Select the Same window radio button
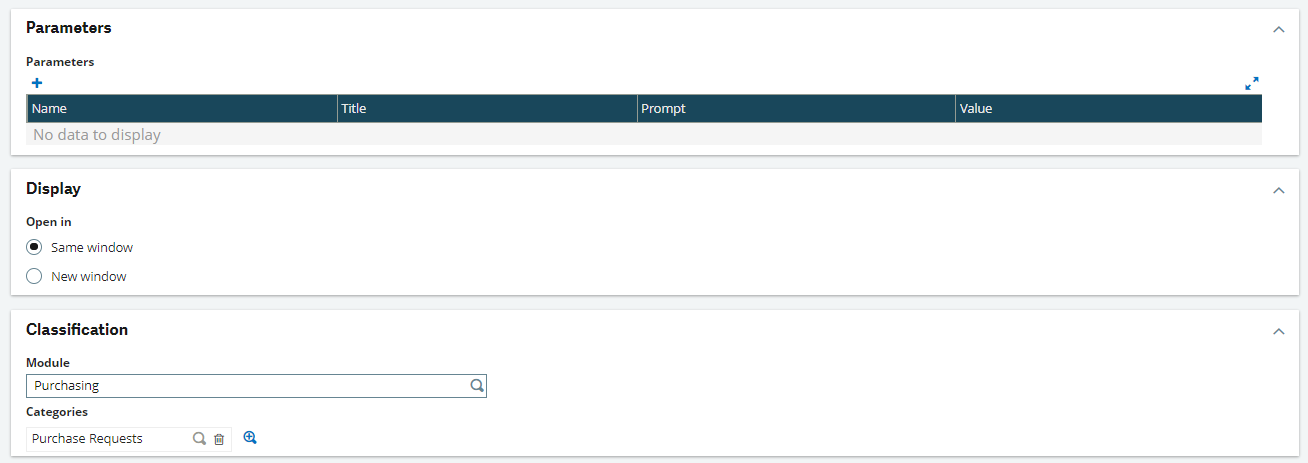The height and width of the screenshot is (463, 1308). pos(34,247)
